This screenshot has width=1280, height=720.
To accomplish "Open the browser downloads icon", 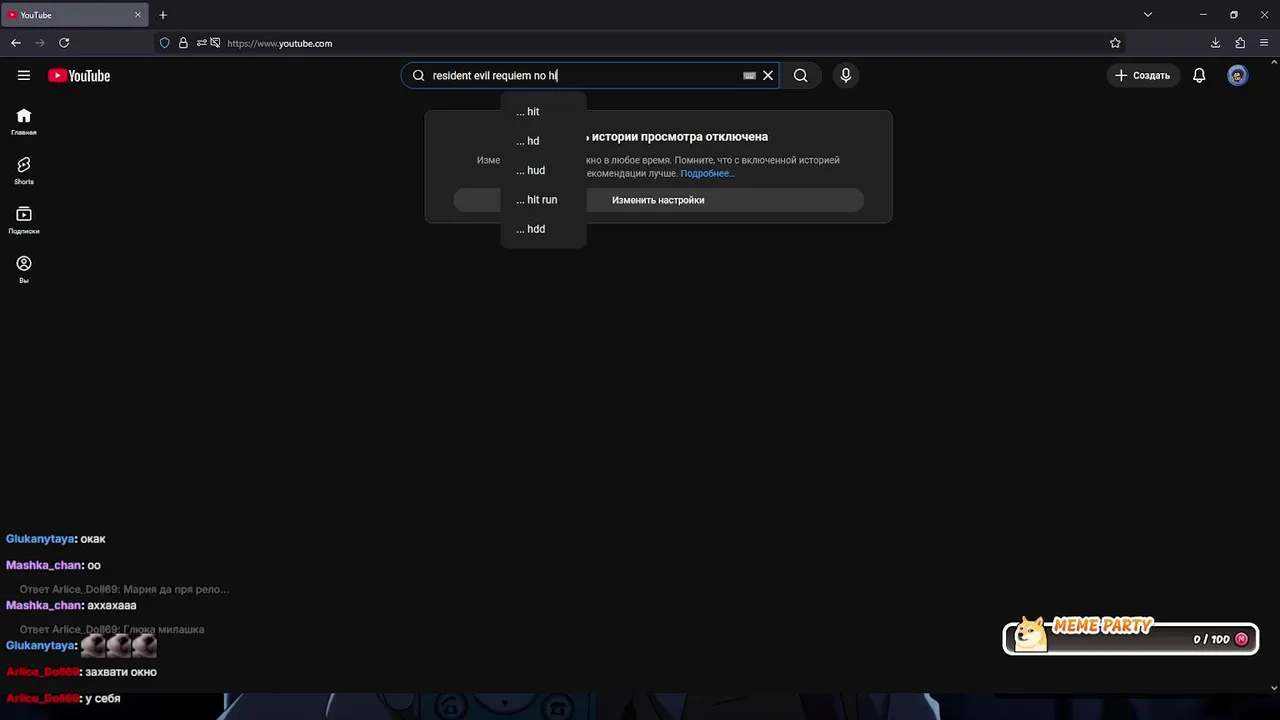I will (1215, 43).
